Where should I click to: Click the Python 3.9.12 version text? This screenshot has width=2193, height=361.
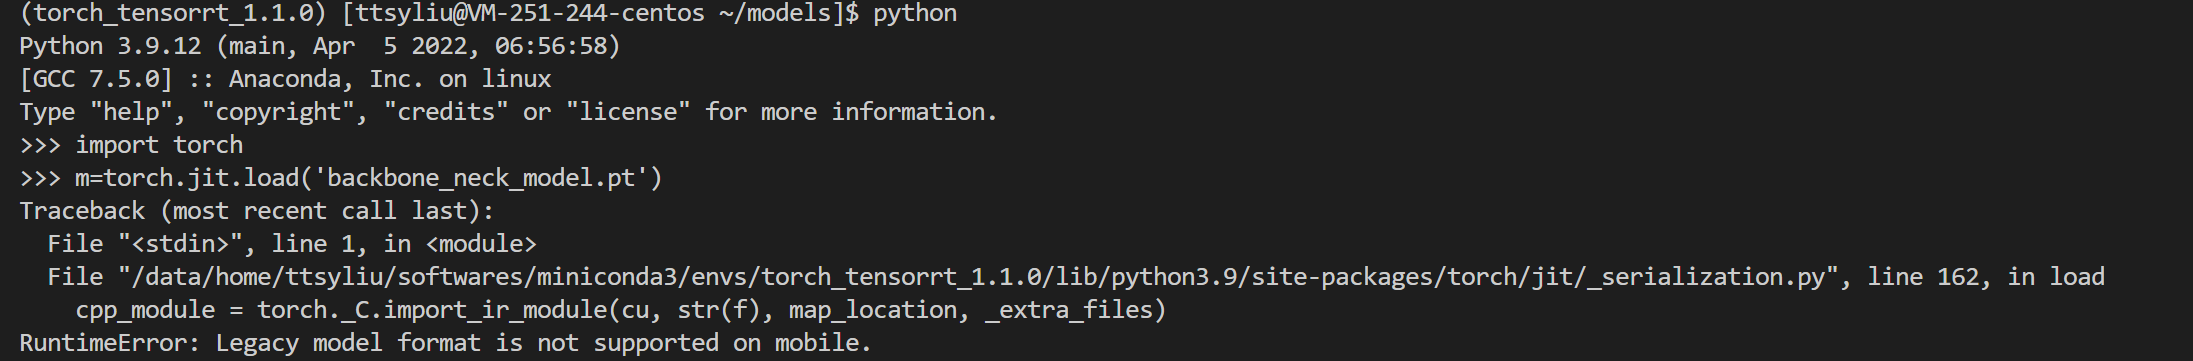110,46
